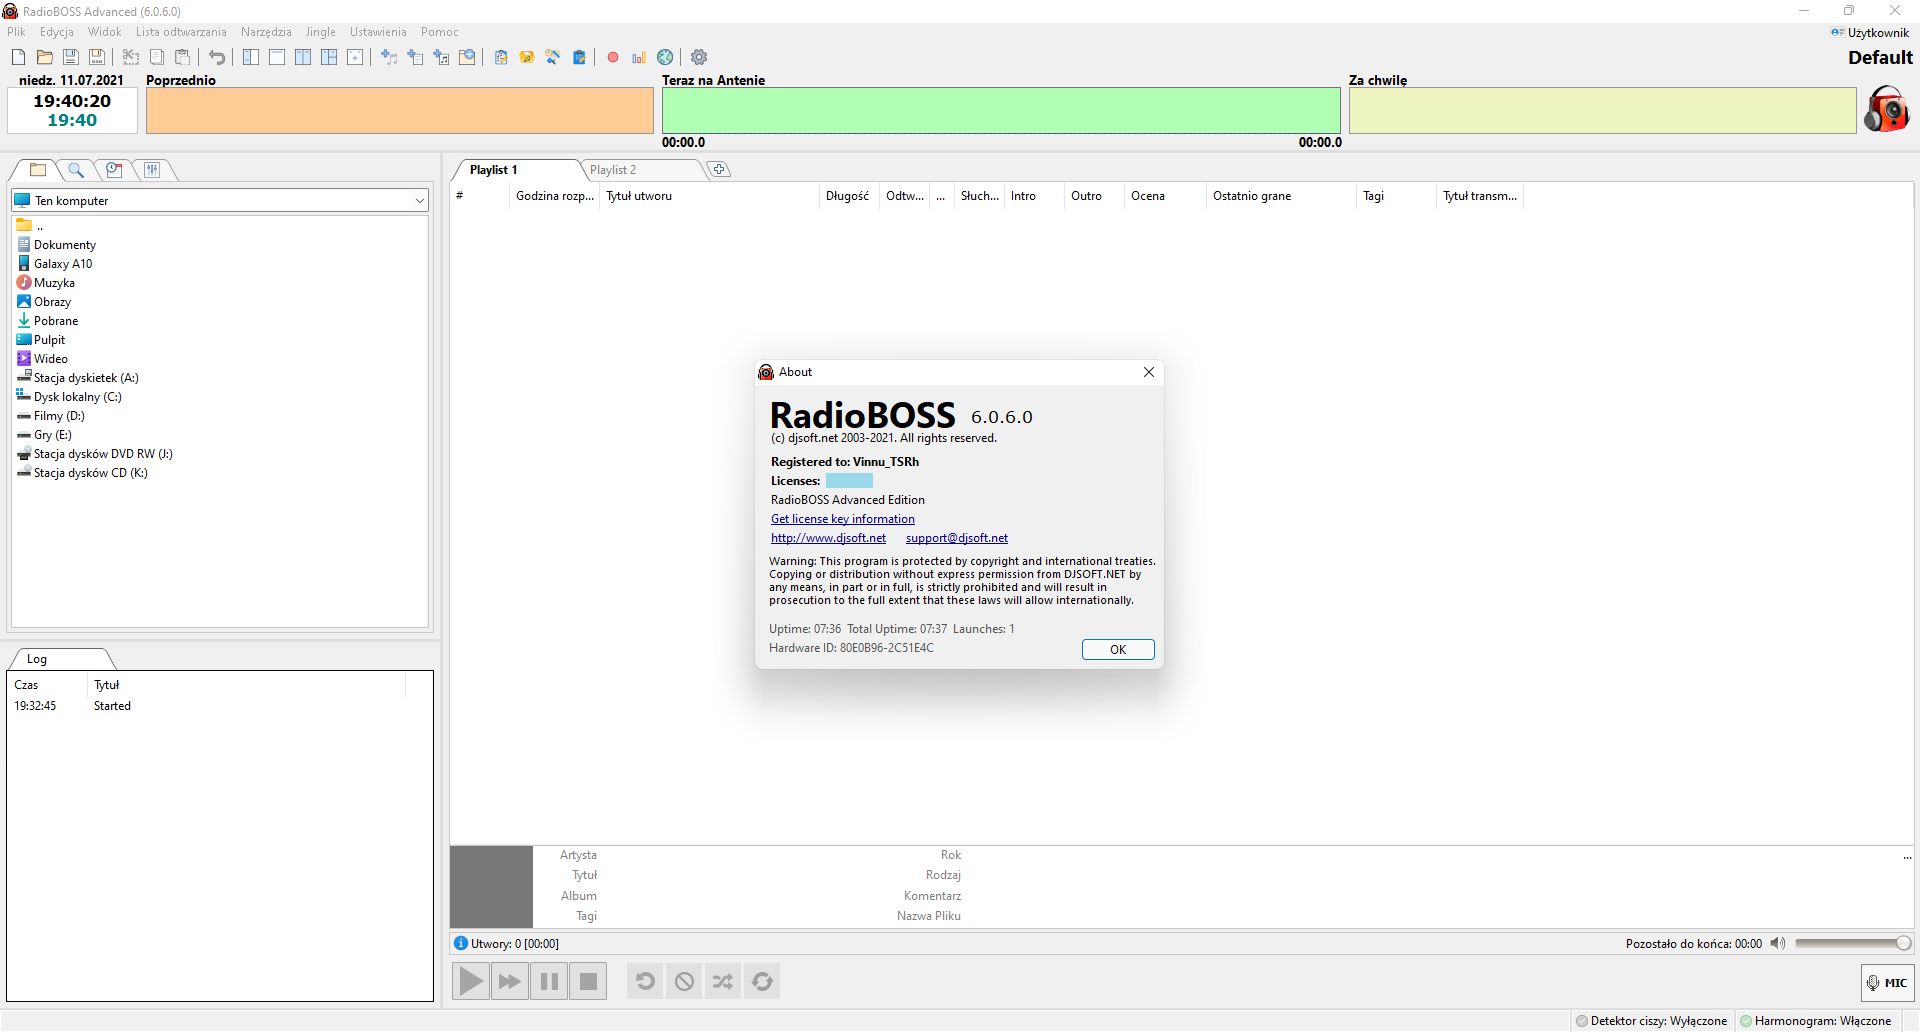Viewport: 1920px width, 1032px height.
Task: Start playback with the Play button
Action: 470,981
